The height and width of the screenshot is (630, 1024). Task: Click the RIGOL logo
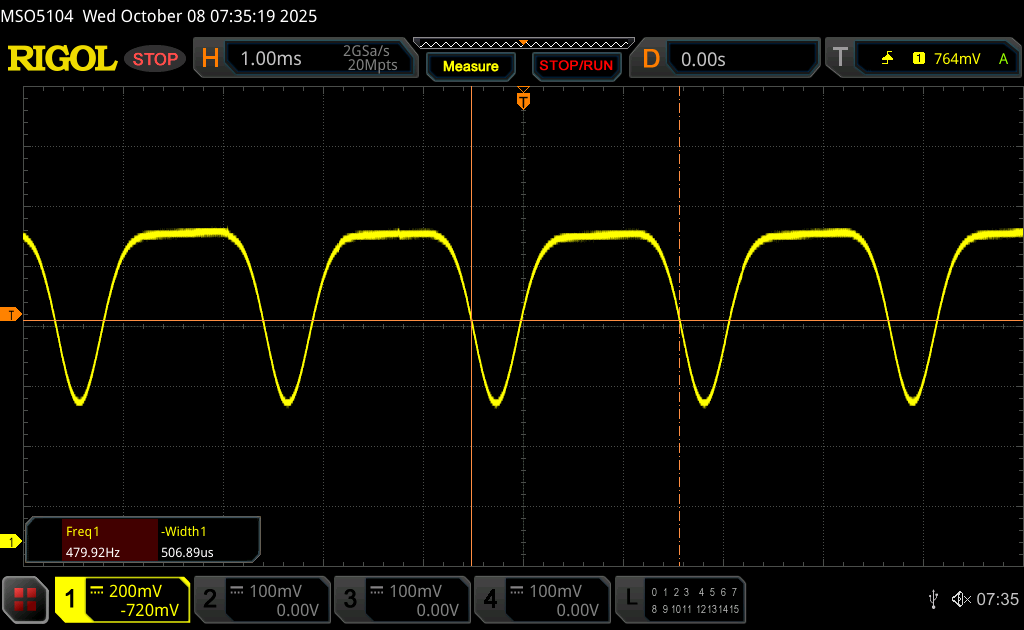[x=62, y=59]
